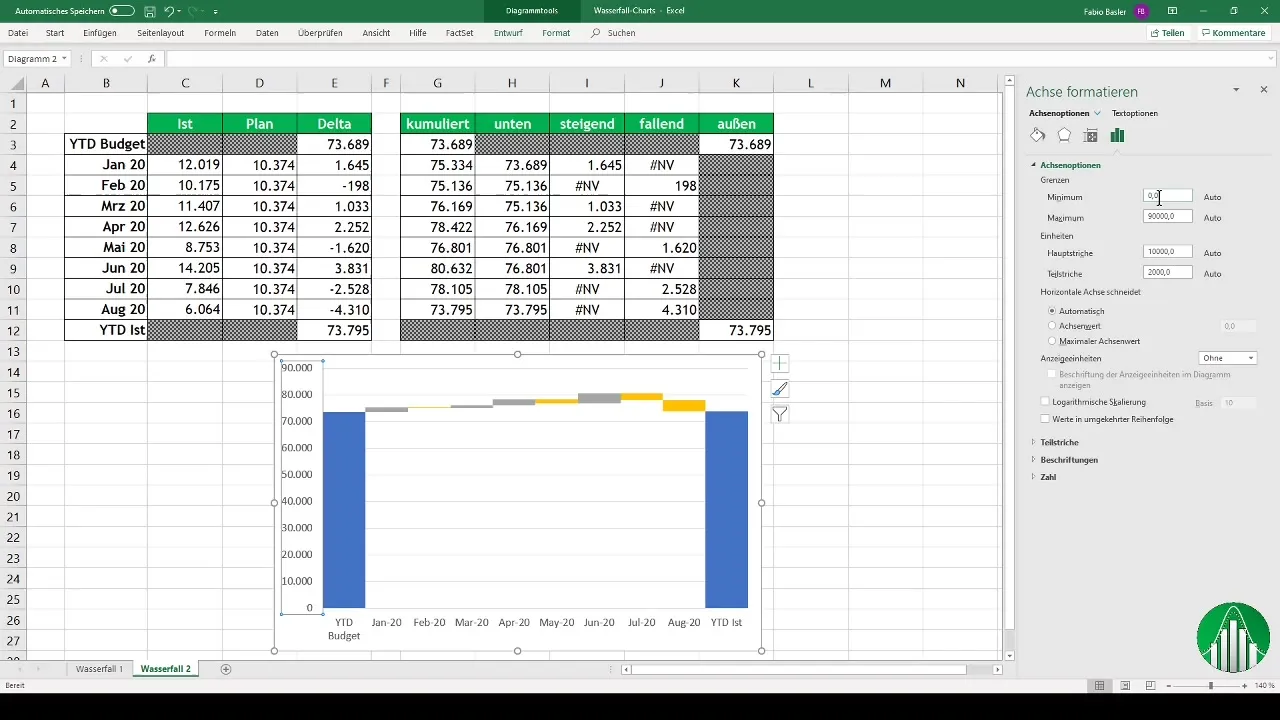1280x720 pixels.
Task: Click the confirm entry checkmark icon
Action: coord(127,59)
